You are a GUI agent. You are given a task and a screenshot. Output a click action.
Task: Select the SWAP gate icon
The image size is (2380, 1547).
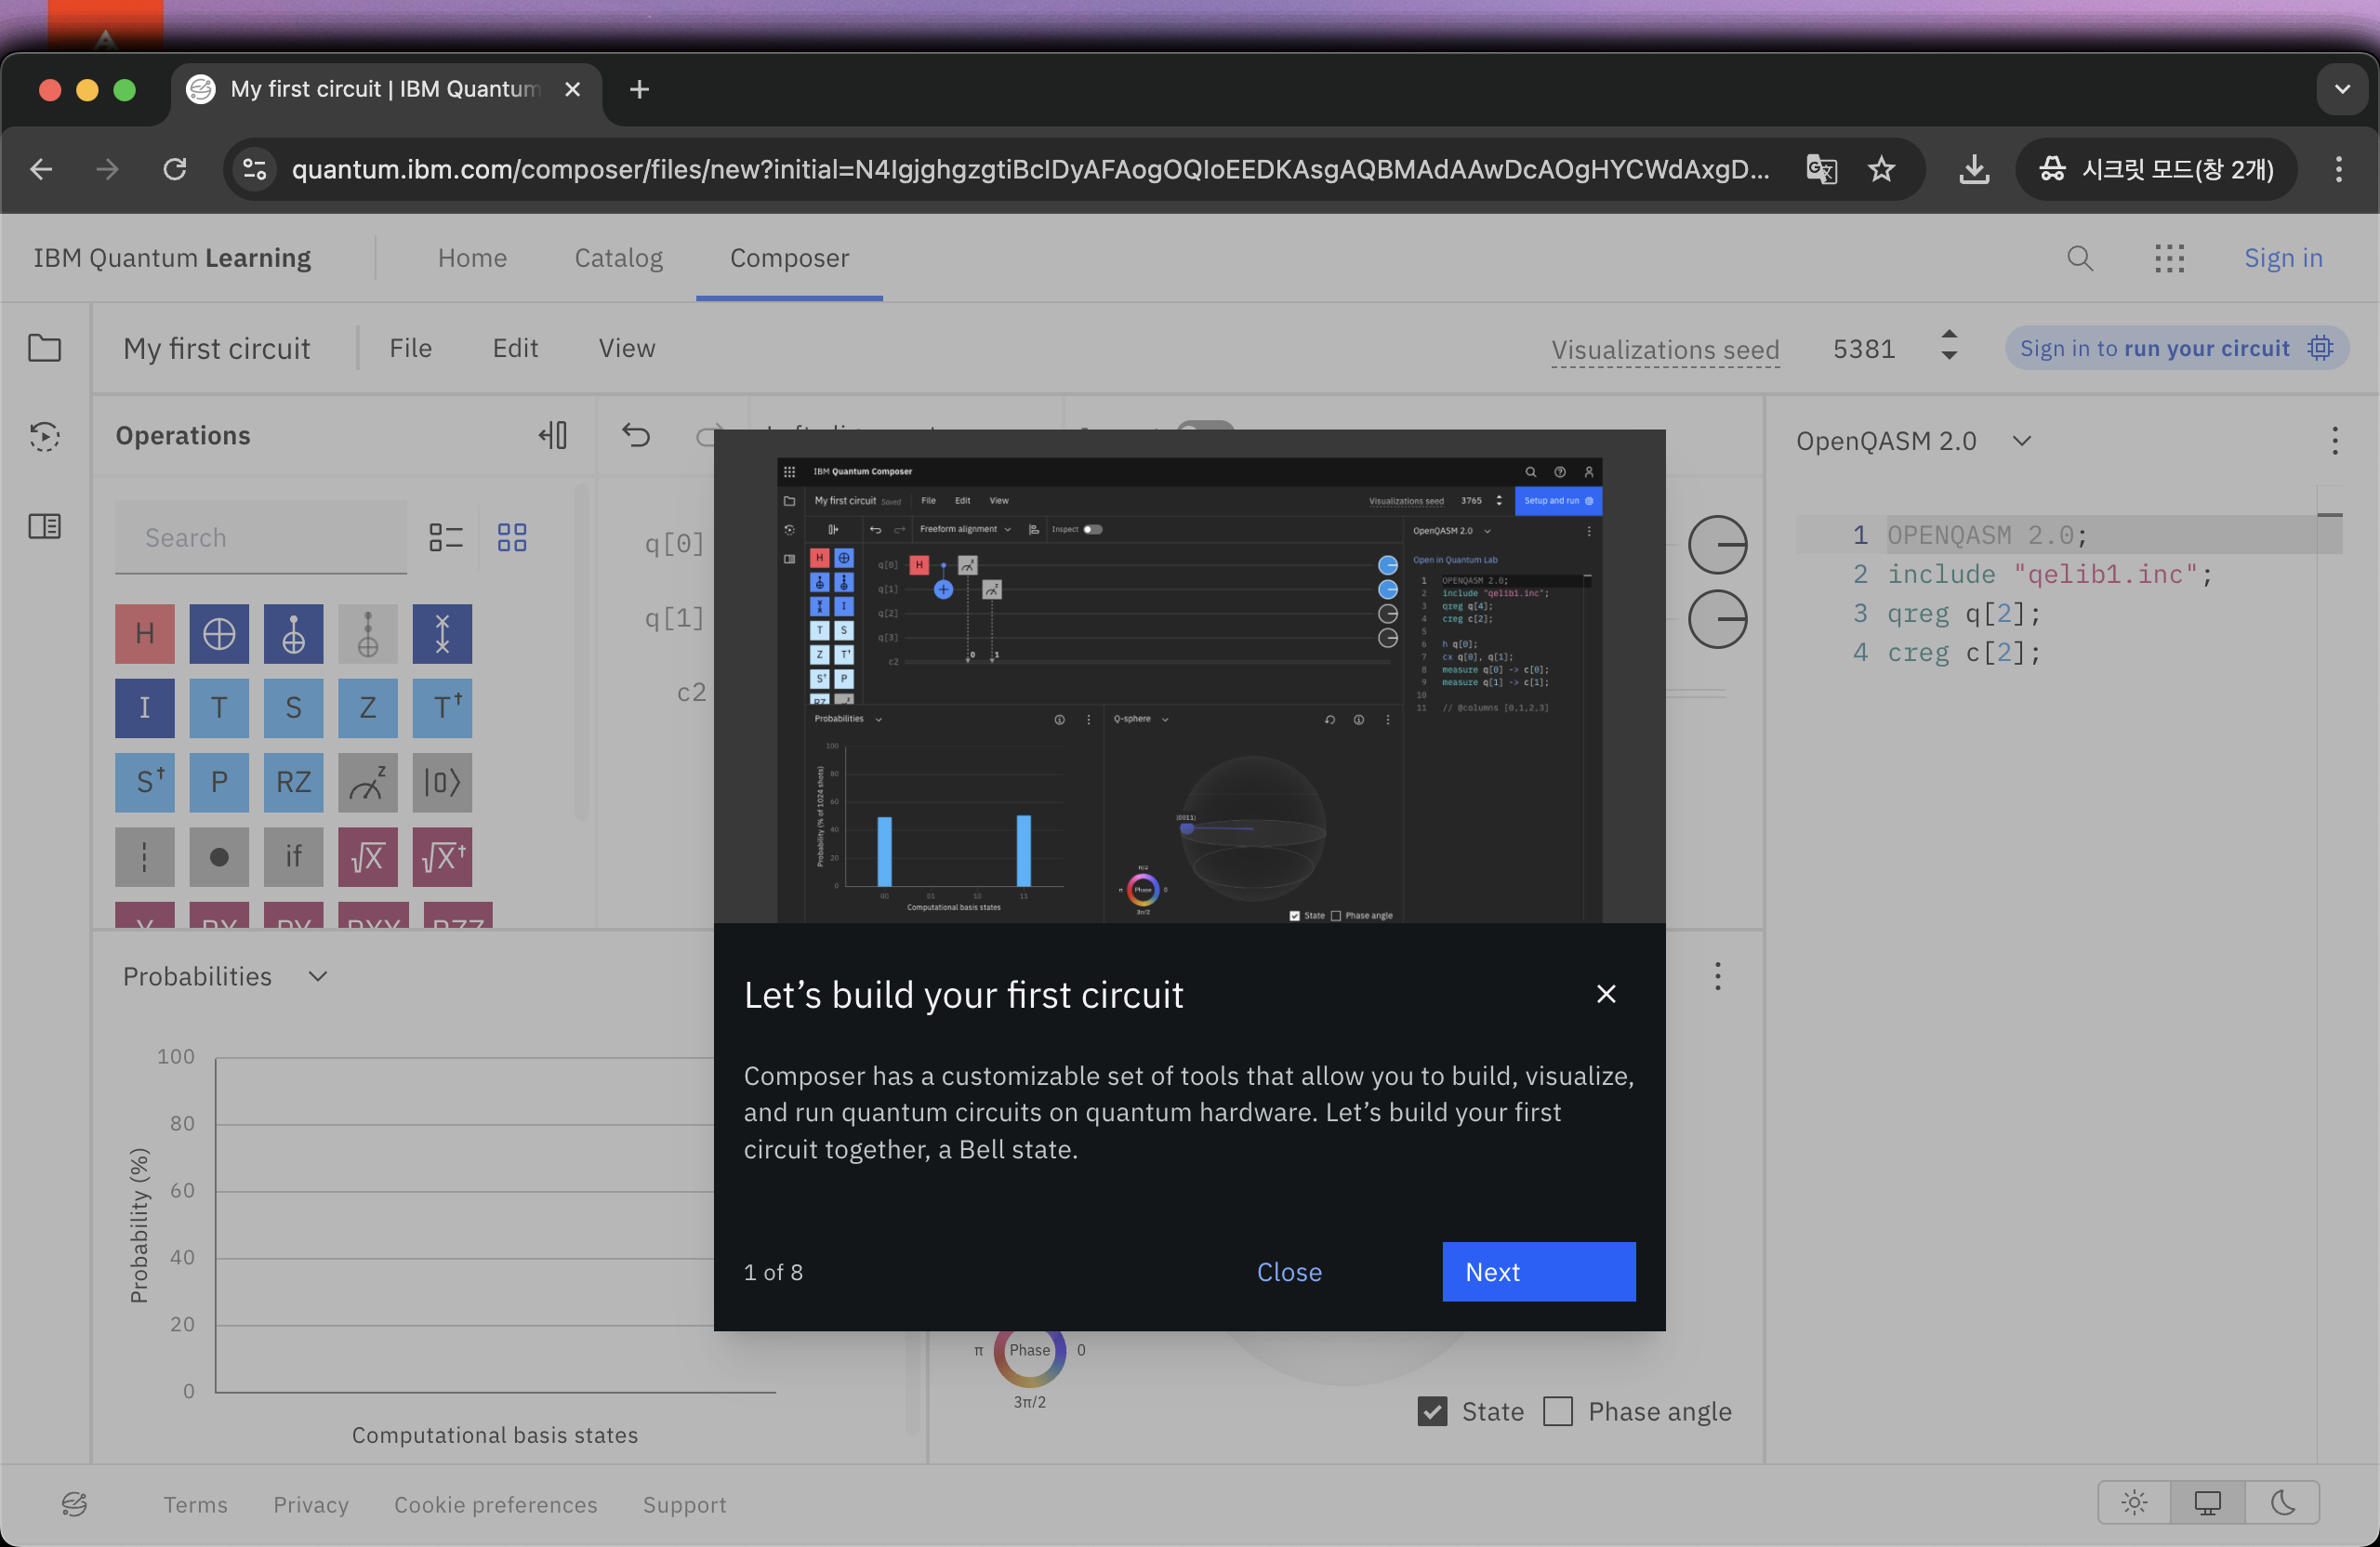point(442,633)
